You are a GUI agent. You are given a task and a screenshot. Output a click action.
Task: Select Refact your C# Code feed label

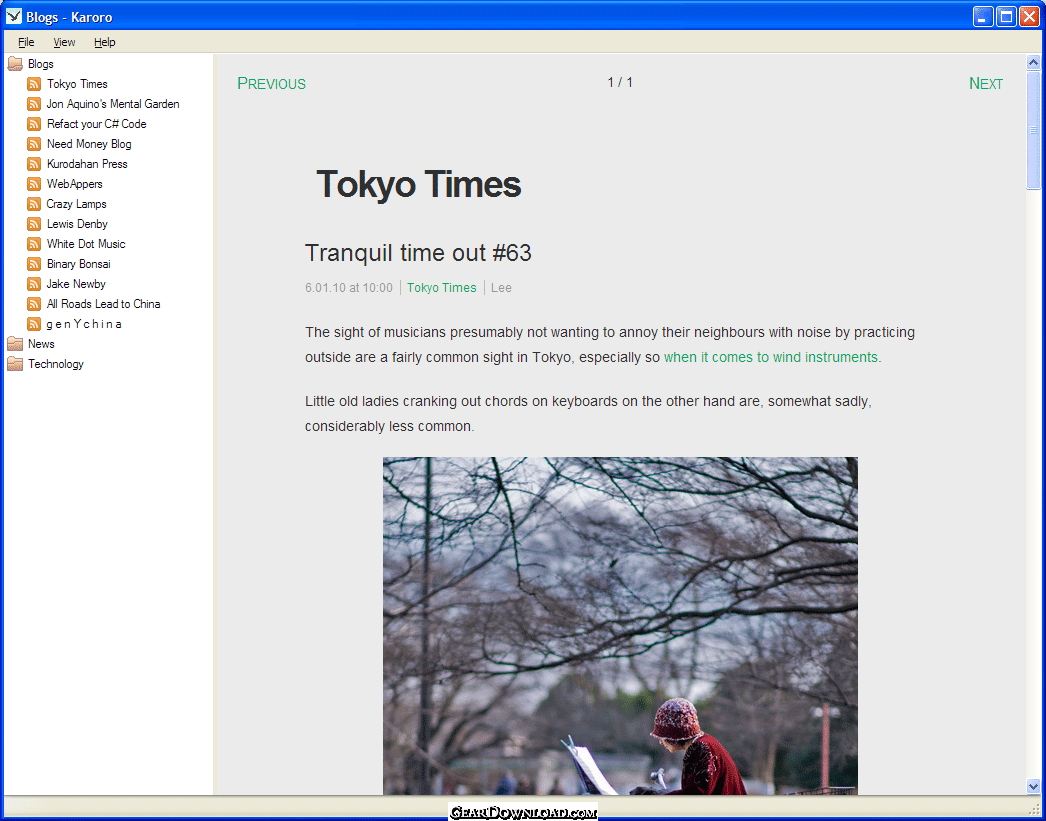[x=97, y=124]
